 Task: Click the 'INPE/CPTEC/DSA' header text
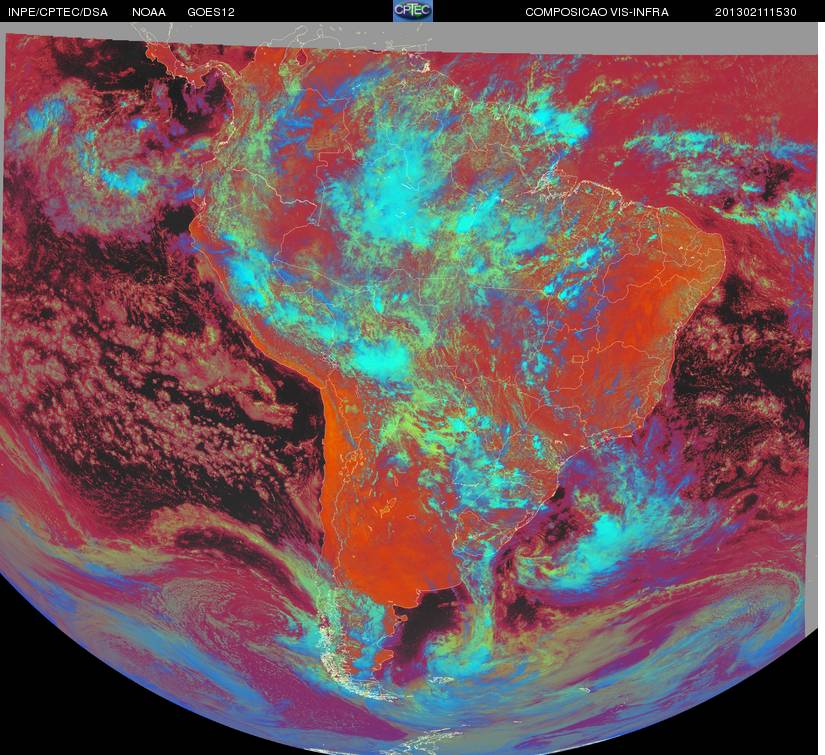[x=58, y=12]
